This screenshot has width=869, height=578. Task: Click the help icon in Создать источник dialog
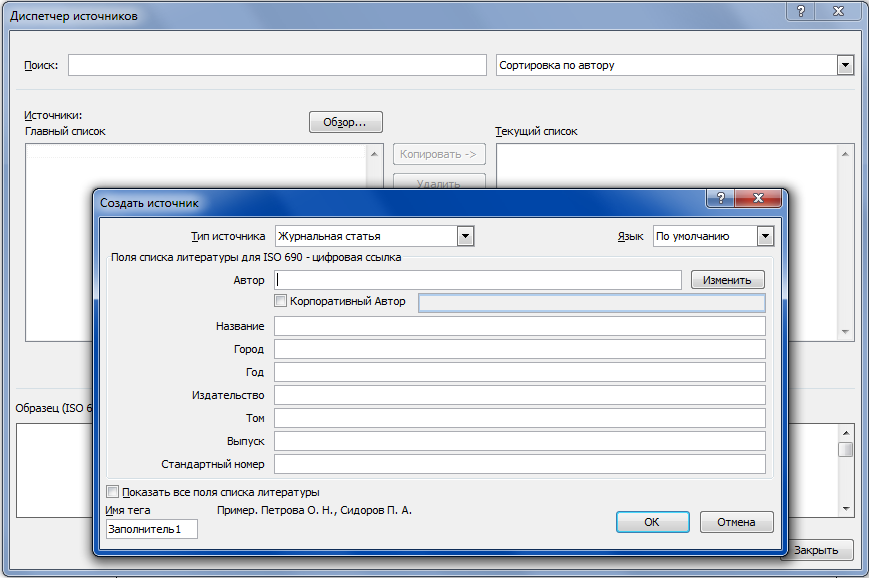pyautogui.click(x=720, y=198)
